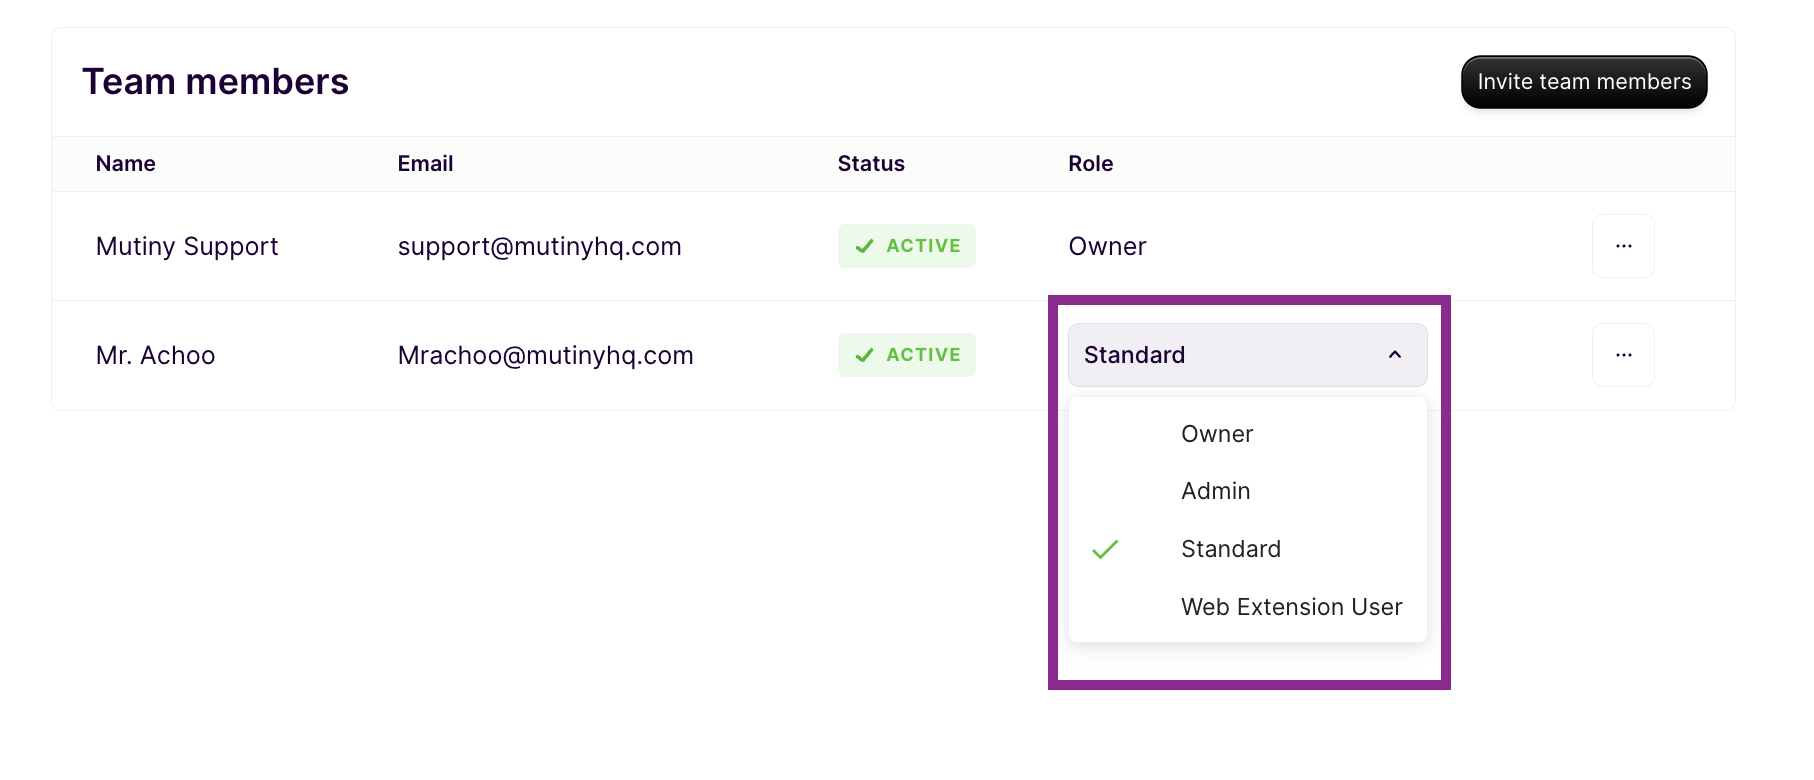Viewport: 1814px width, 780px height.
Task: Click the Role column header
Action: coord(1090,164)
